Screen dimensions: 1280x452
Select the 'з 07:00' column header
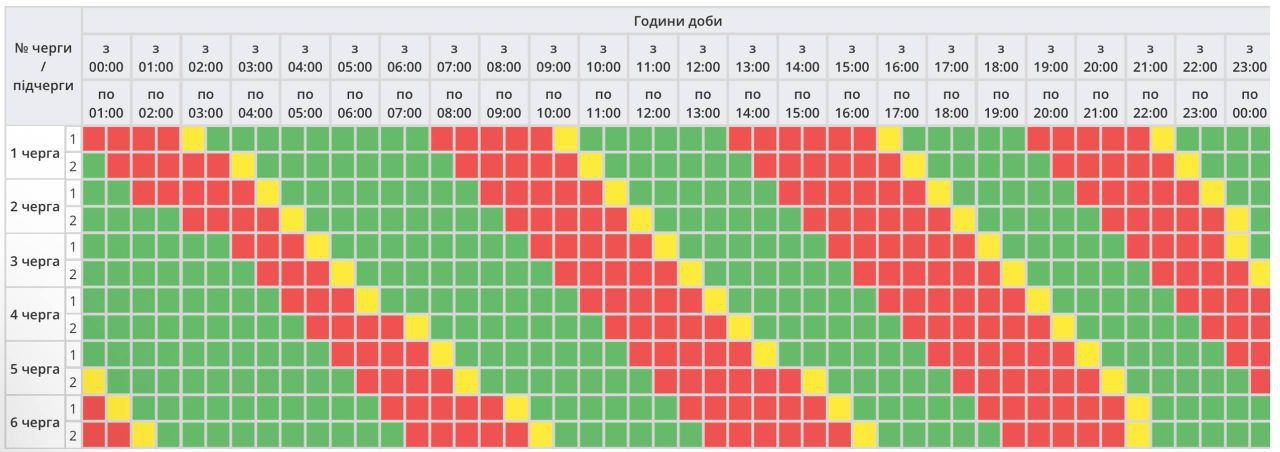pyautogui.click(x=454, y=57)
